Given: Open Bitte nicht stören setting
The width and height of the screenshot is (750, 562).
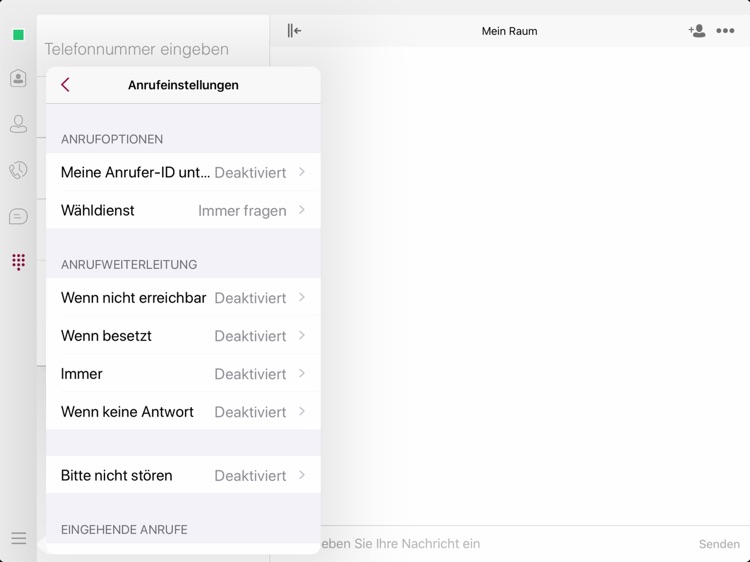Looking at the screenshot, I should click(x=183, y=475).
